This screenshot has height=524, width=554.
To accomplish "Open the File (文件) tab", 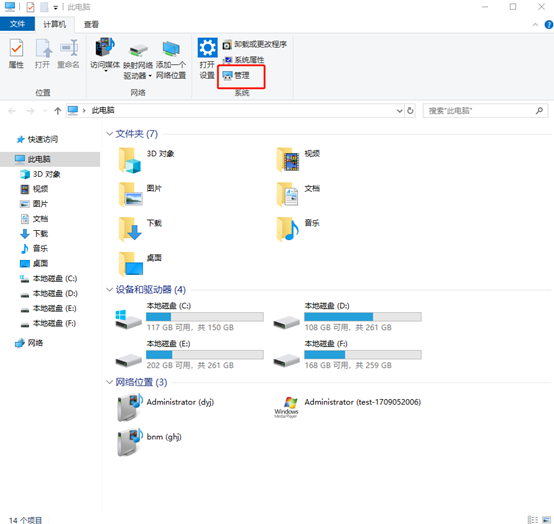I will pos(17,24).
